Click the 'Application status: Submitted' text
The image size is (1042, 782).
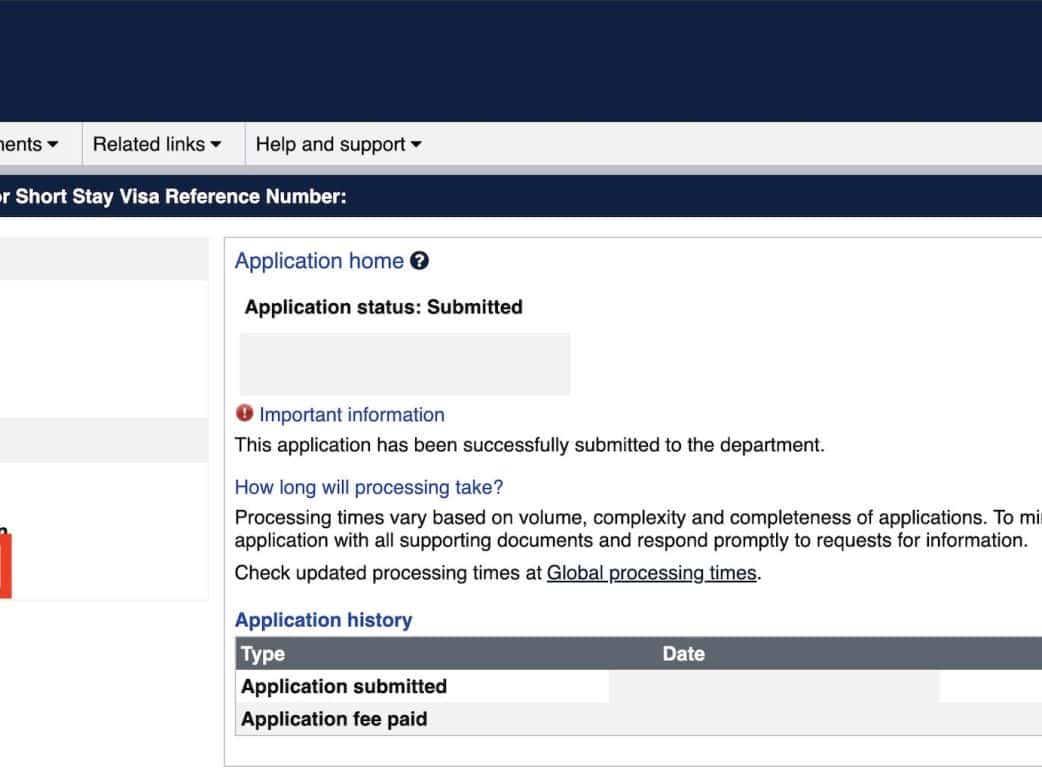(x=383, y=307)
